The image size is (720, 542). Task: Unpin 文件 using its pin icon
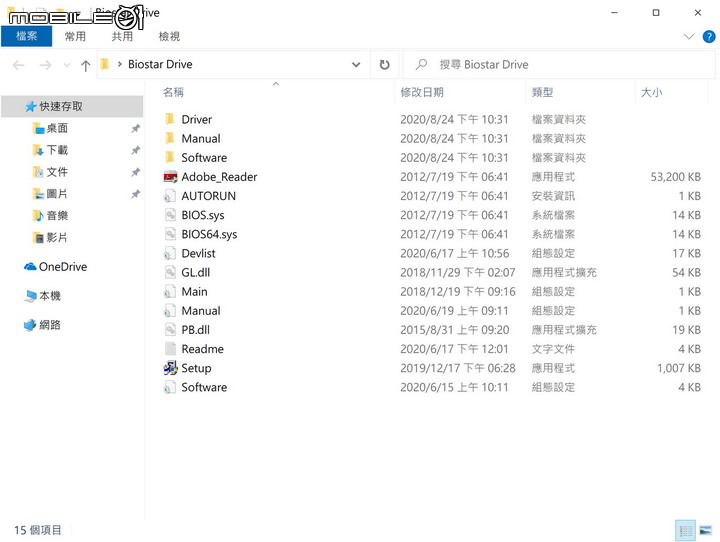point(135,172)
